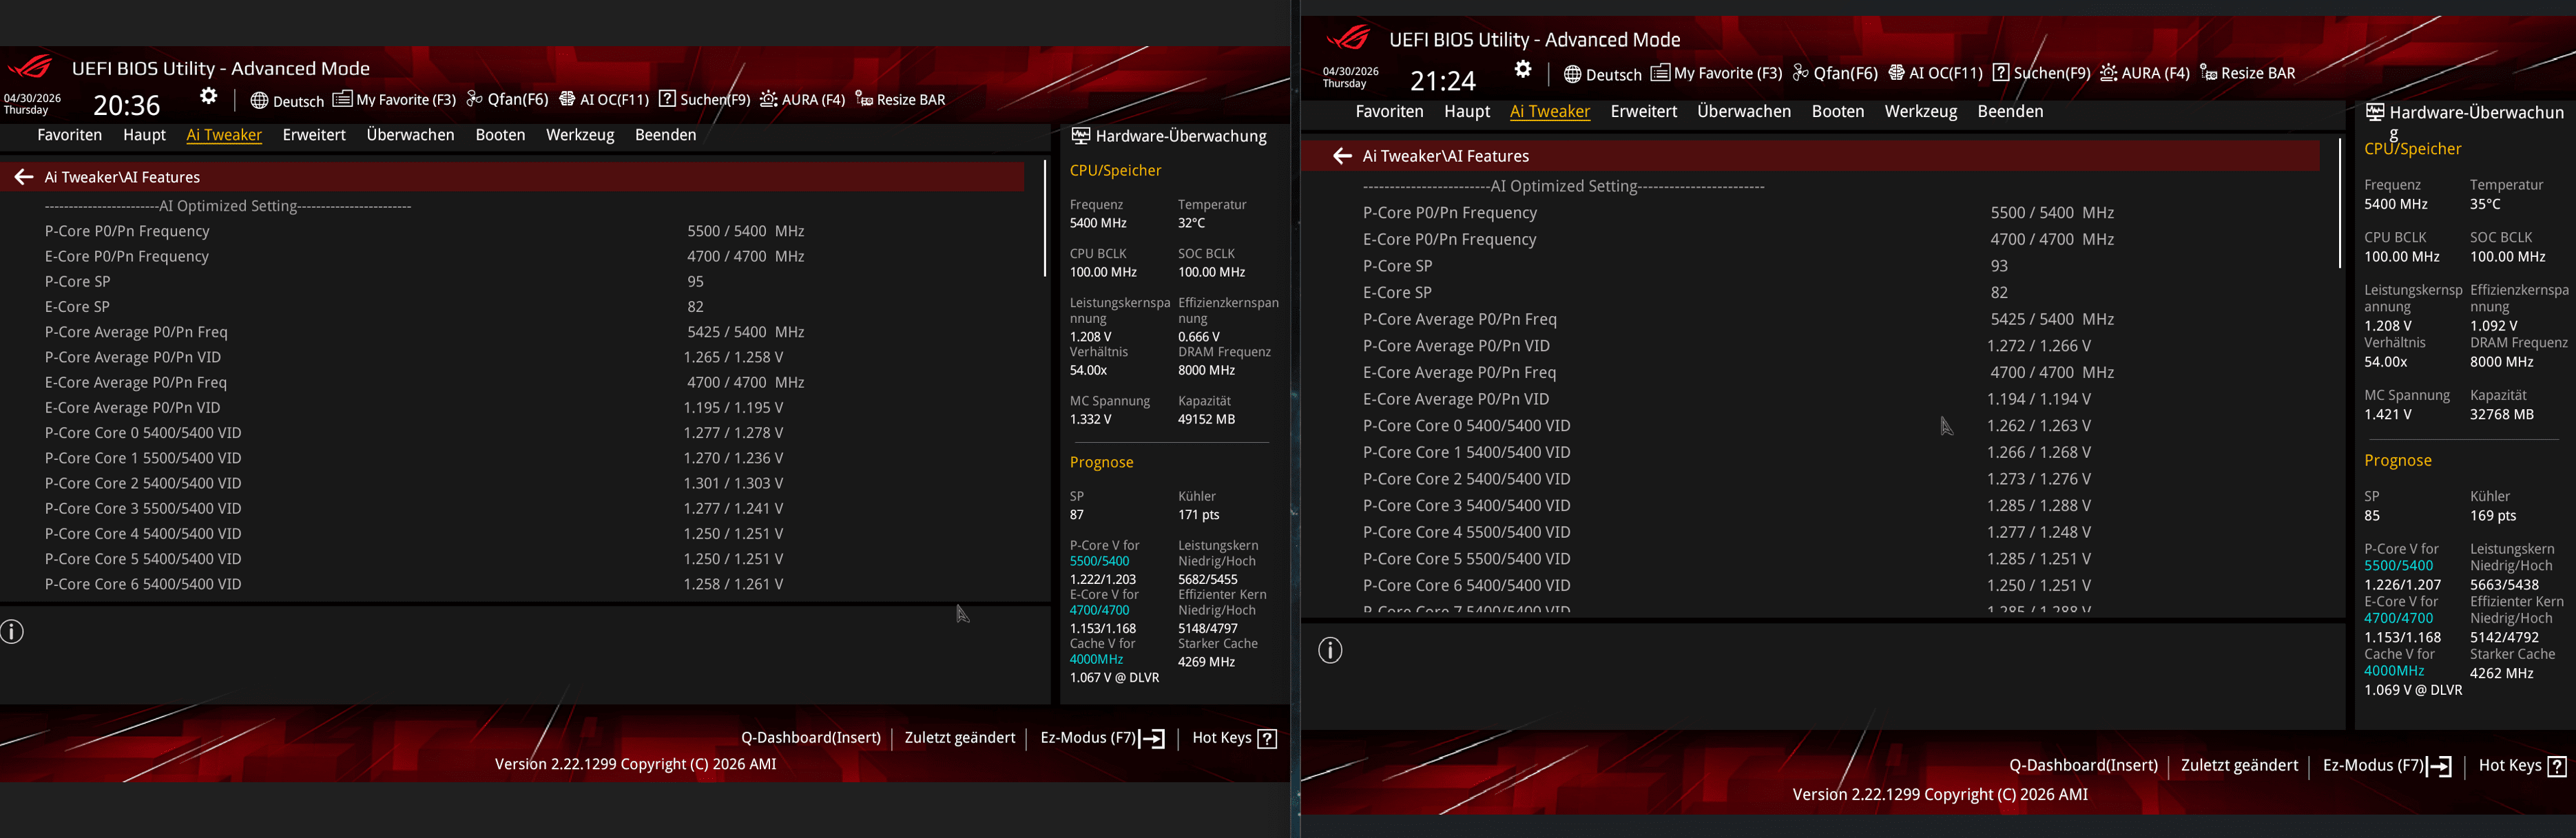
Task: Switch to Ez-Modus (F7) in the 20:36 BIOS
Action: [1102, 738]
